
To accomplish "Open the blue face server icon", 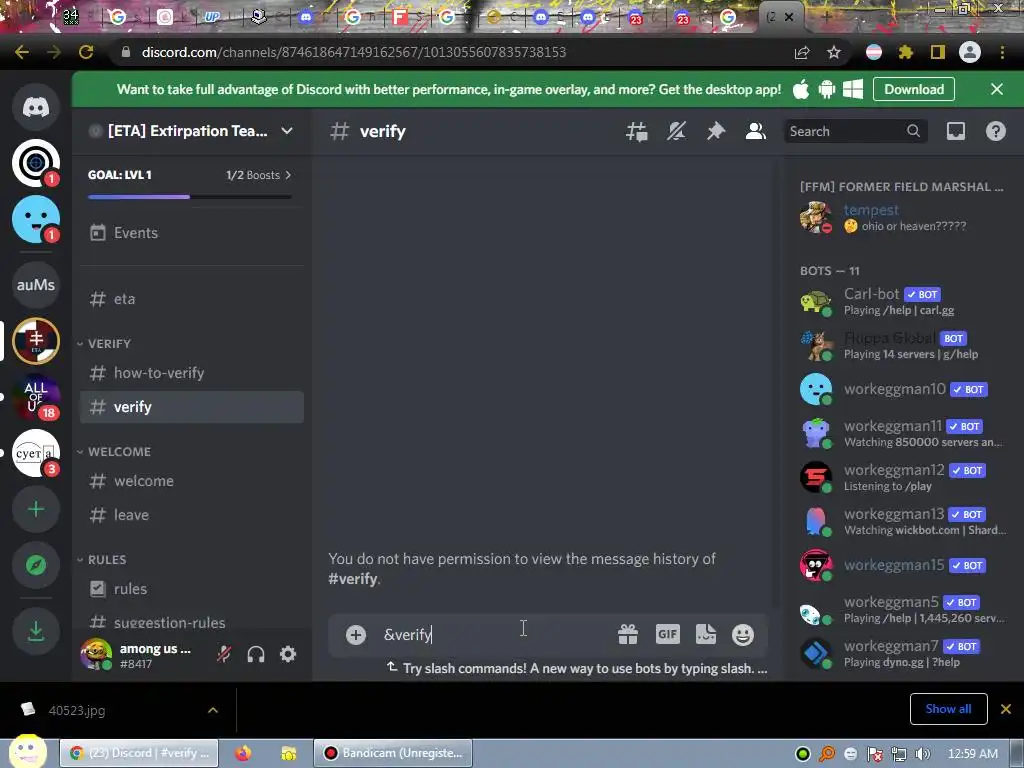I will [x=36, y=219].
